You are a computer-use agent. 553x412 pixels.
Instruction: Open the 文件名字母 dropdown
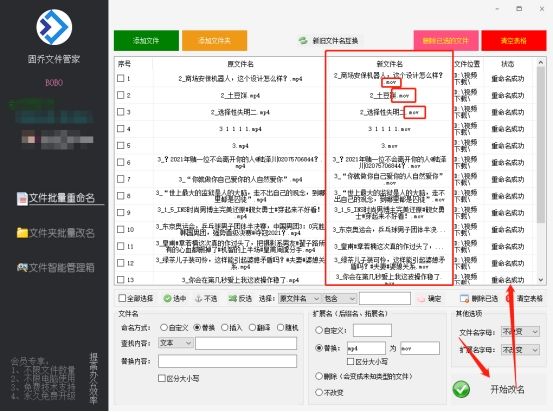(x=520, y=332)
